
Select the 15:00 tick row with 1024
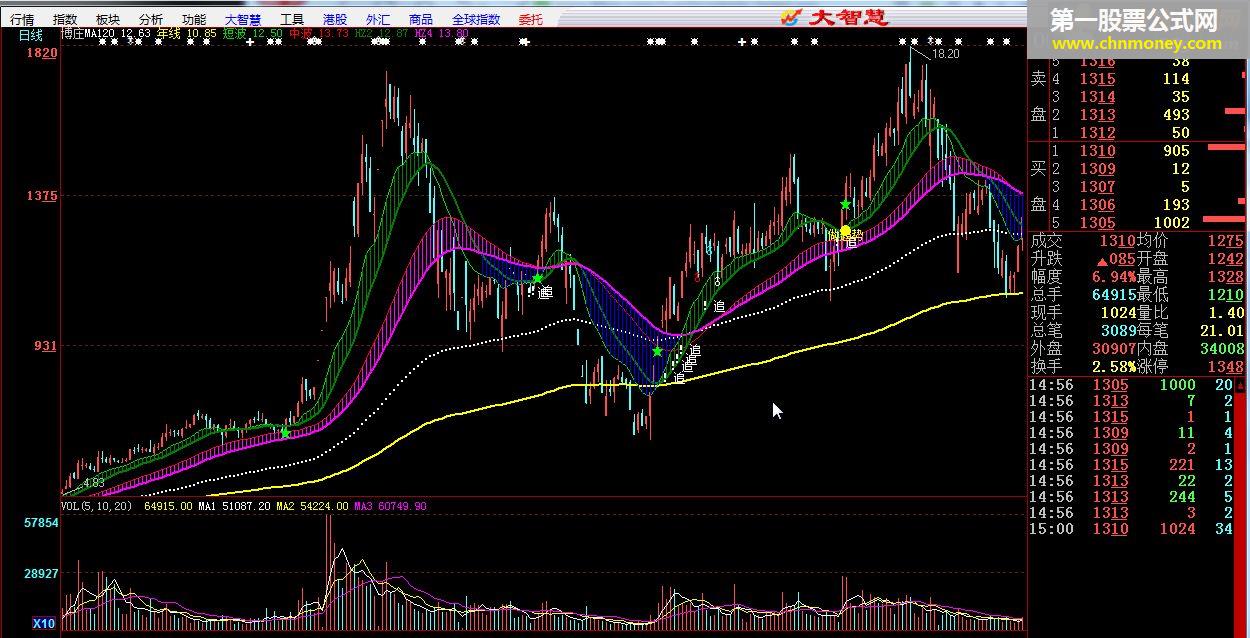click(x=1132, y=529)
